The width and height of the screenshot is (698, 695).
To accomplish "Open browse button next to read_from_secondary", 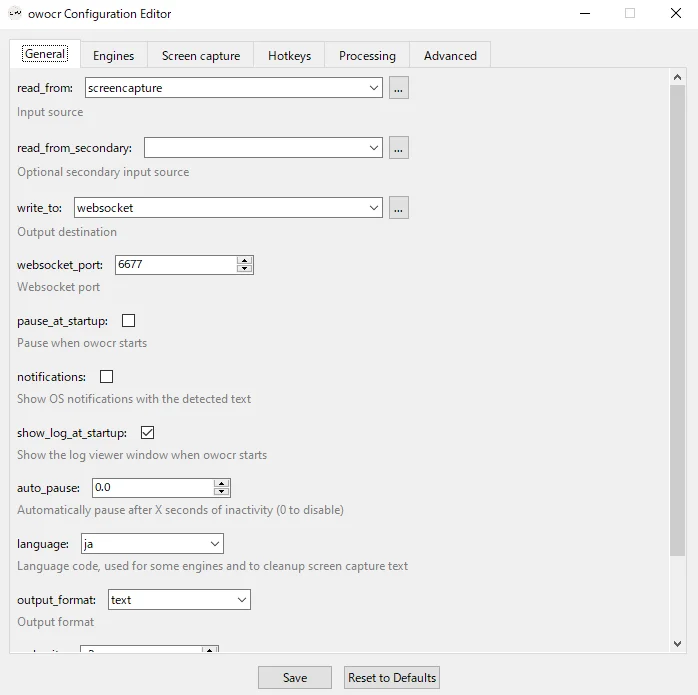I will point(398,148).
